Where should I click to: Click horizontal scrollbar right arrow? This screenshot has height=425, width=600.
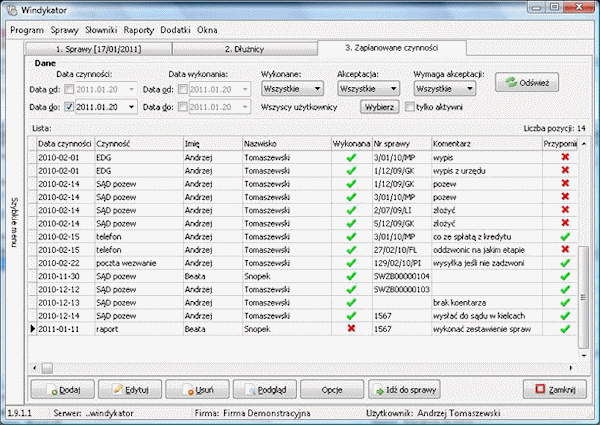tap(571, 368)
